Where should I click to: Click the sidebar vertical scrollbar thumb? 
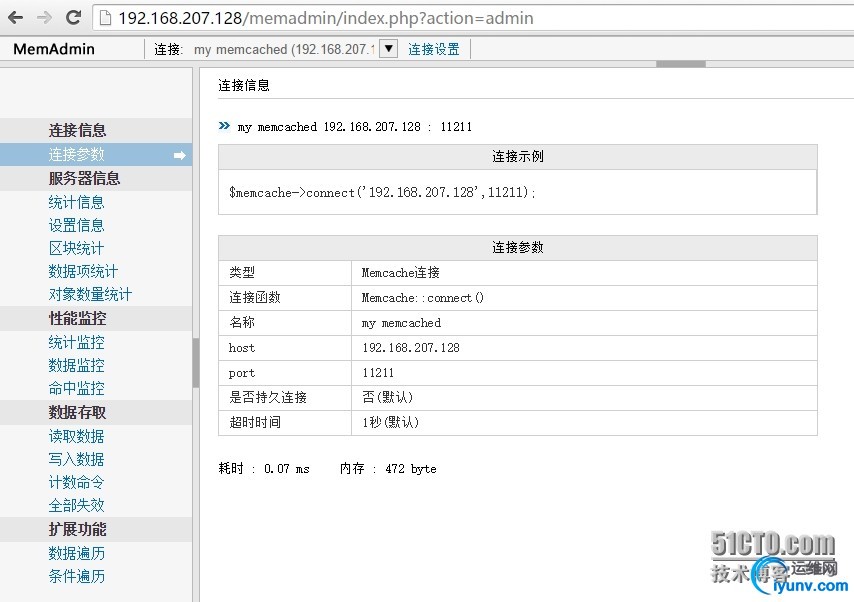click(196, 363)
